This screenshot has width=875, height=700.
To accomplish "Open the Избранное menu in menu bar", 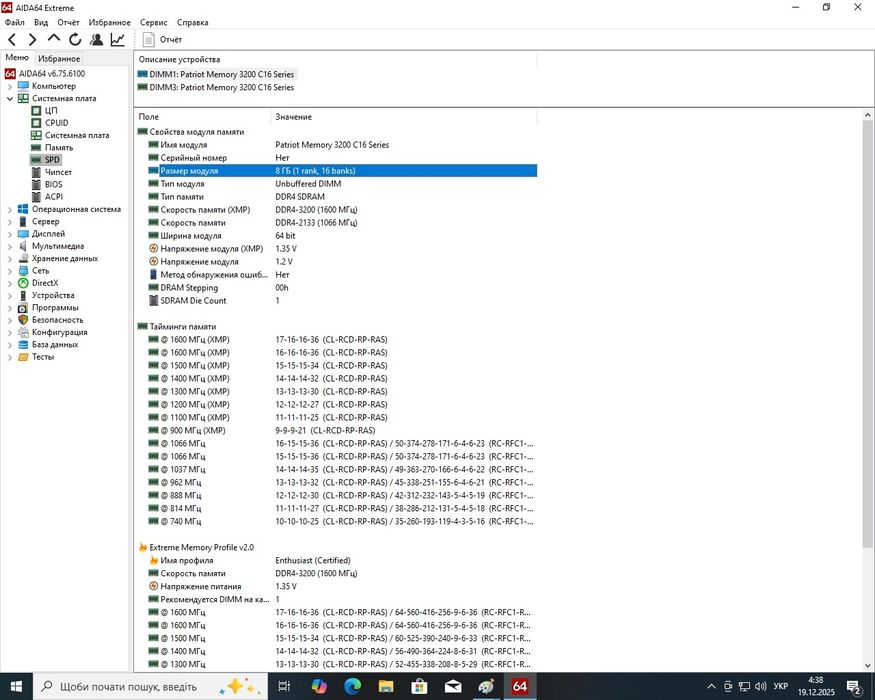I will click(109, 22).
